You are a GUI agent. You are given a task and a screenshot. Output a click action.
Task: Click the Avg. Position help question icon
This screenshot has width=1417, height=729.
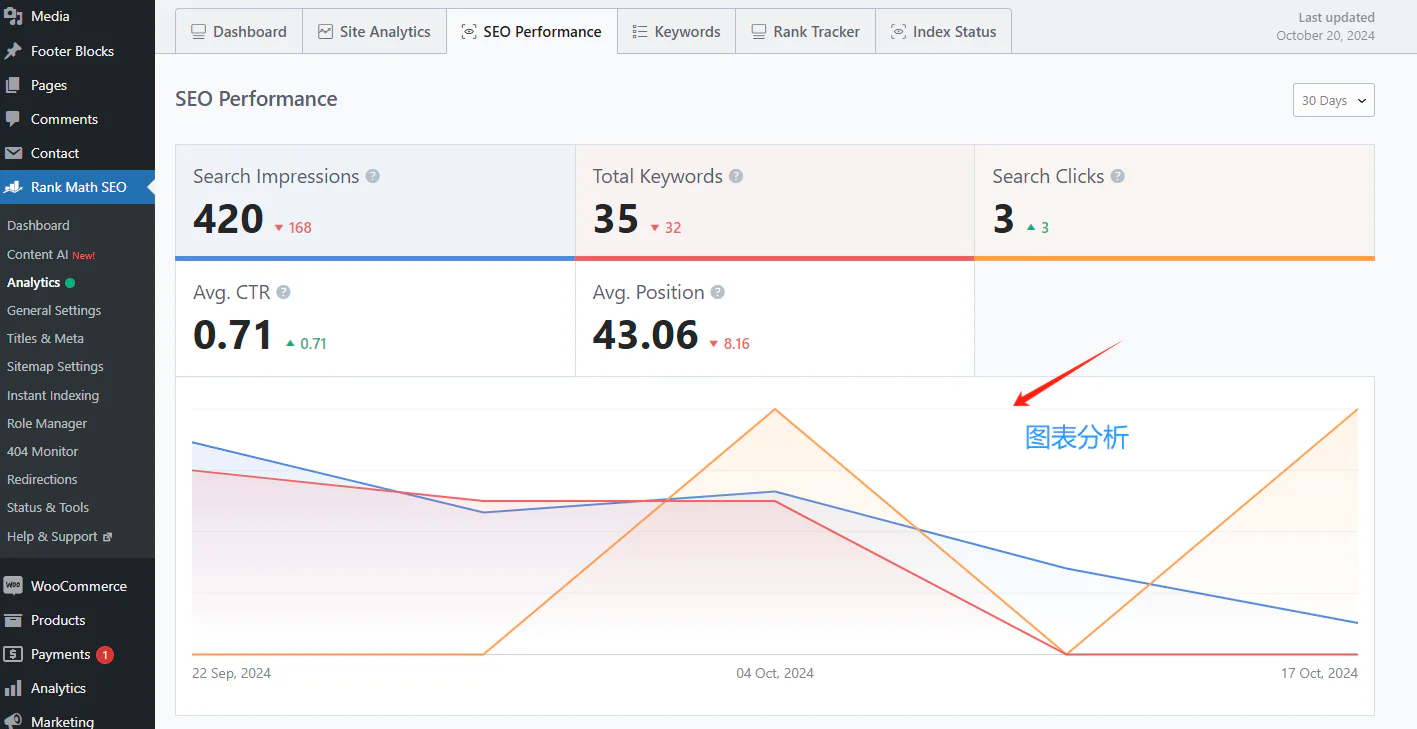pos(717,292)
